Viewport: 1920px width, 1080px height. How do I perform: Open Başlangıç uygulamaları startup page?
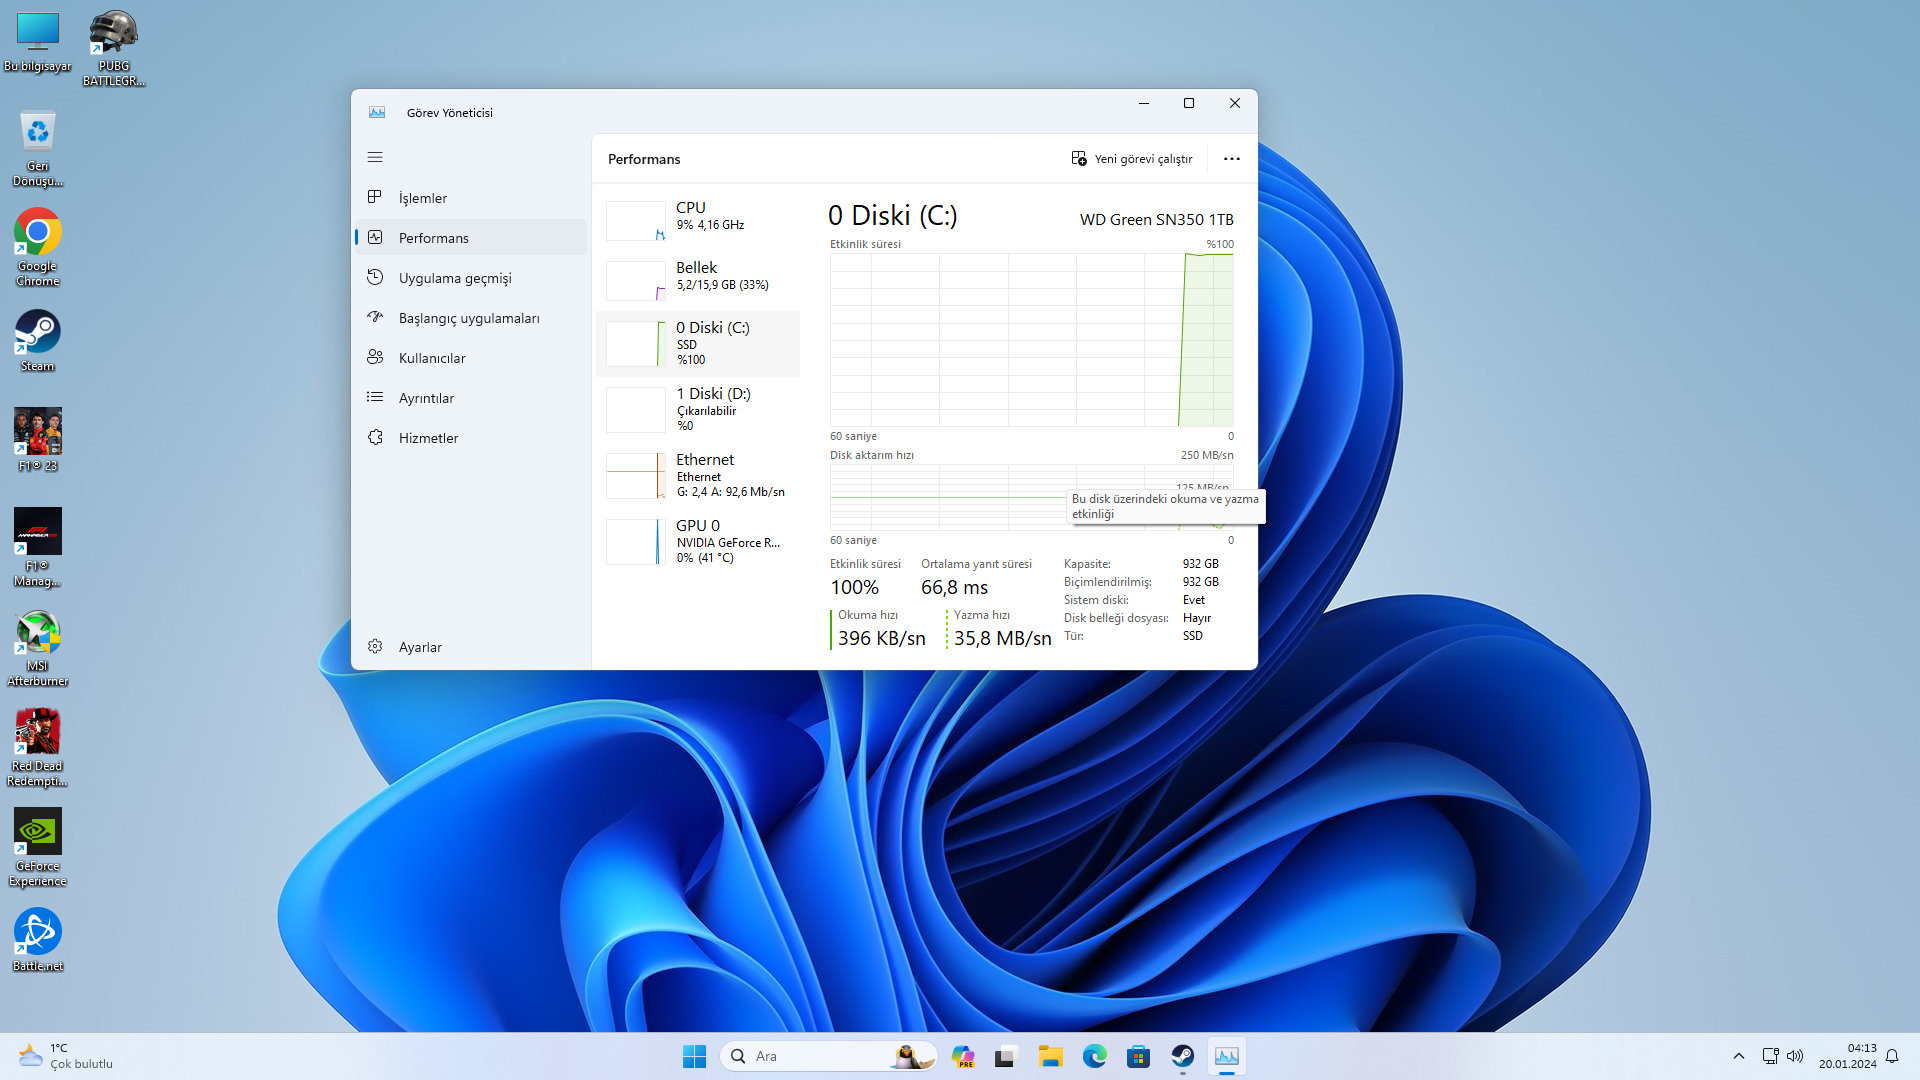coord(468,318)
